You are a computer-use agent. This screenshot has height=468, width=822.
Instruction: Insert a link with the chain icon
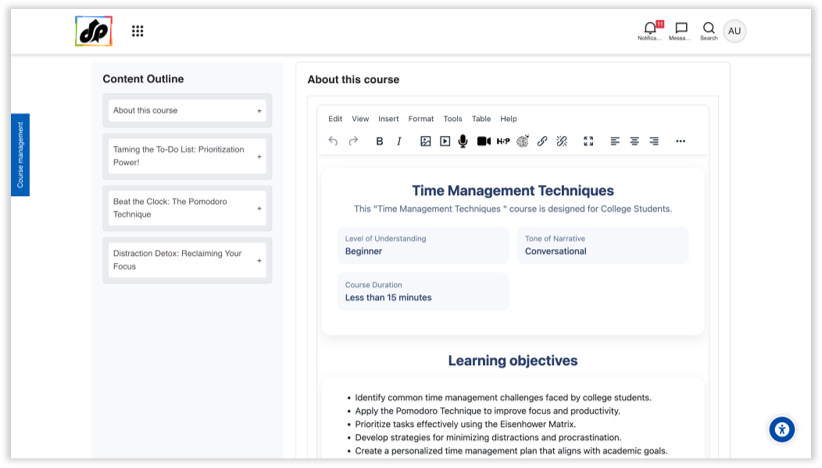542,141
